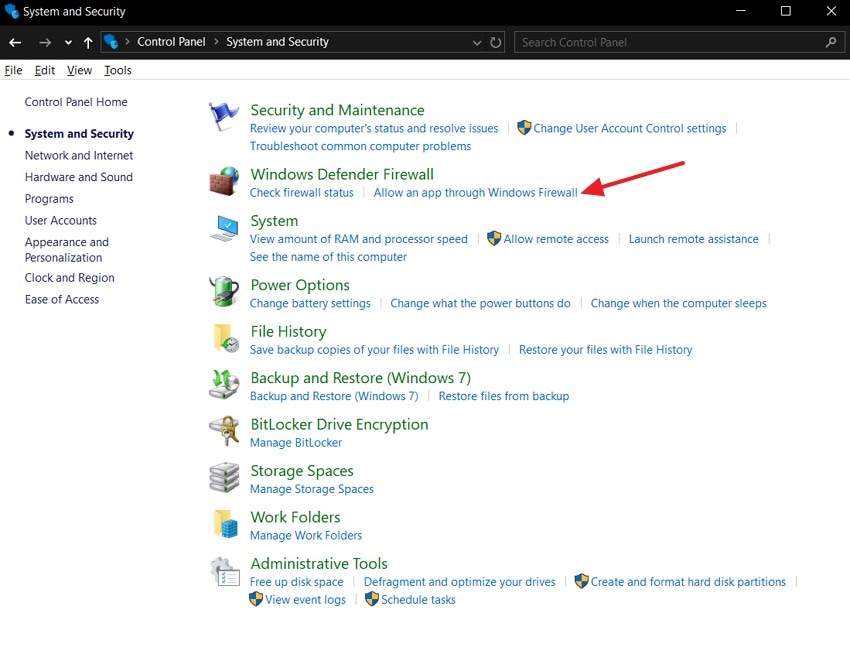Click Schedule tasks link
This screenshot has height=654, width=850.
coord(418,600)
